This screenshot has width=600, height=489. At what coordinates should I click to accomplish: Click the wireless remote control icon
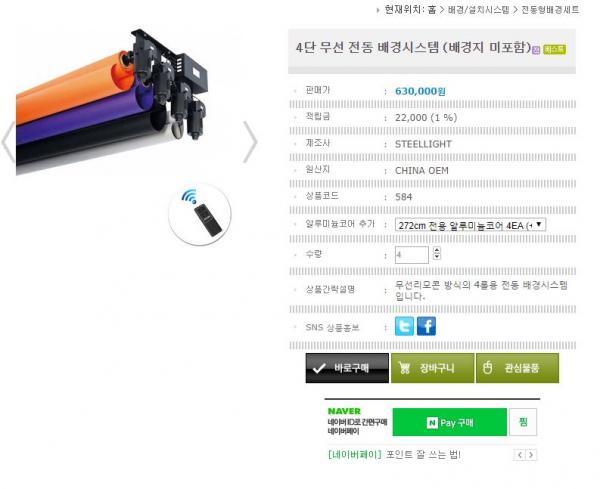click(x=200, y=214)
